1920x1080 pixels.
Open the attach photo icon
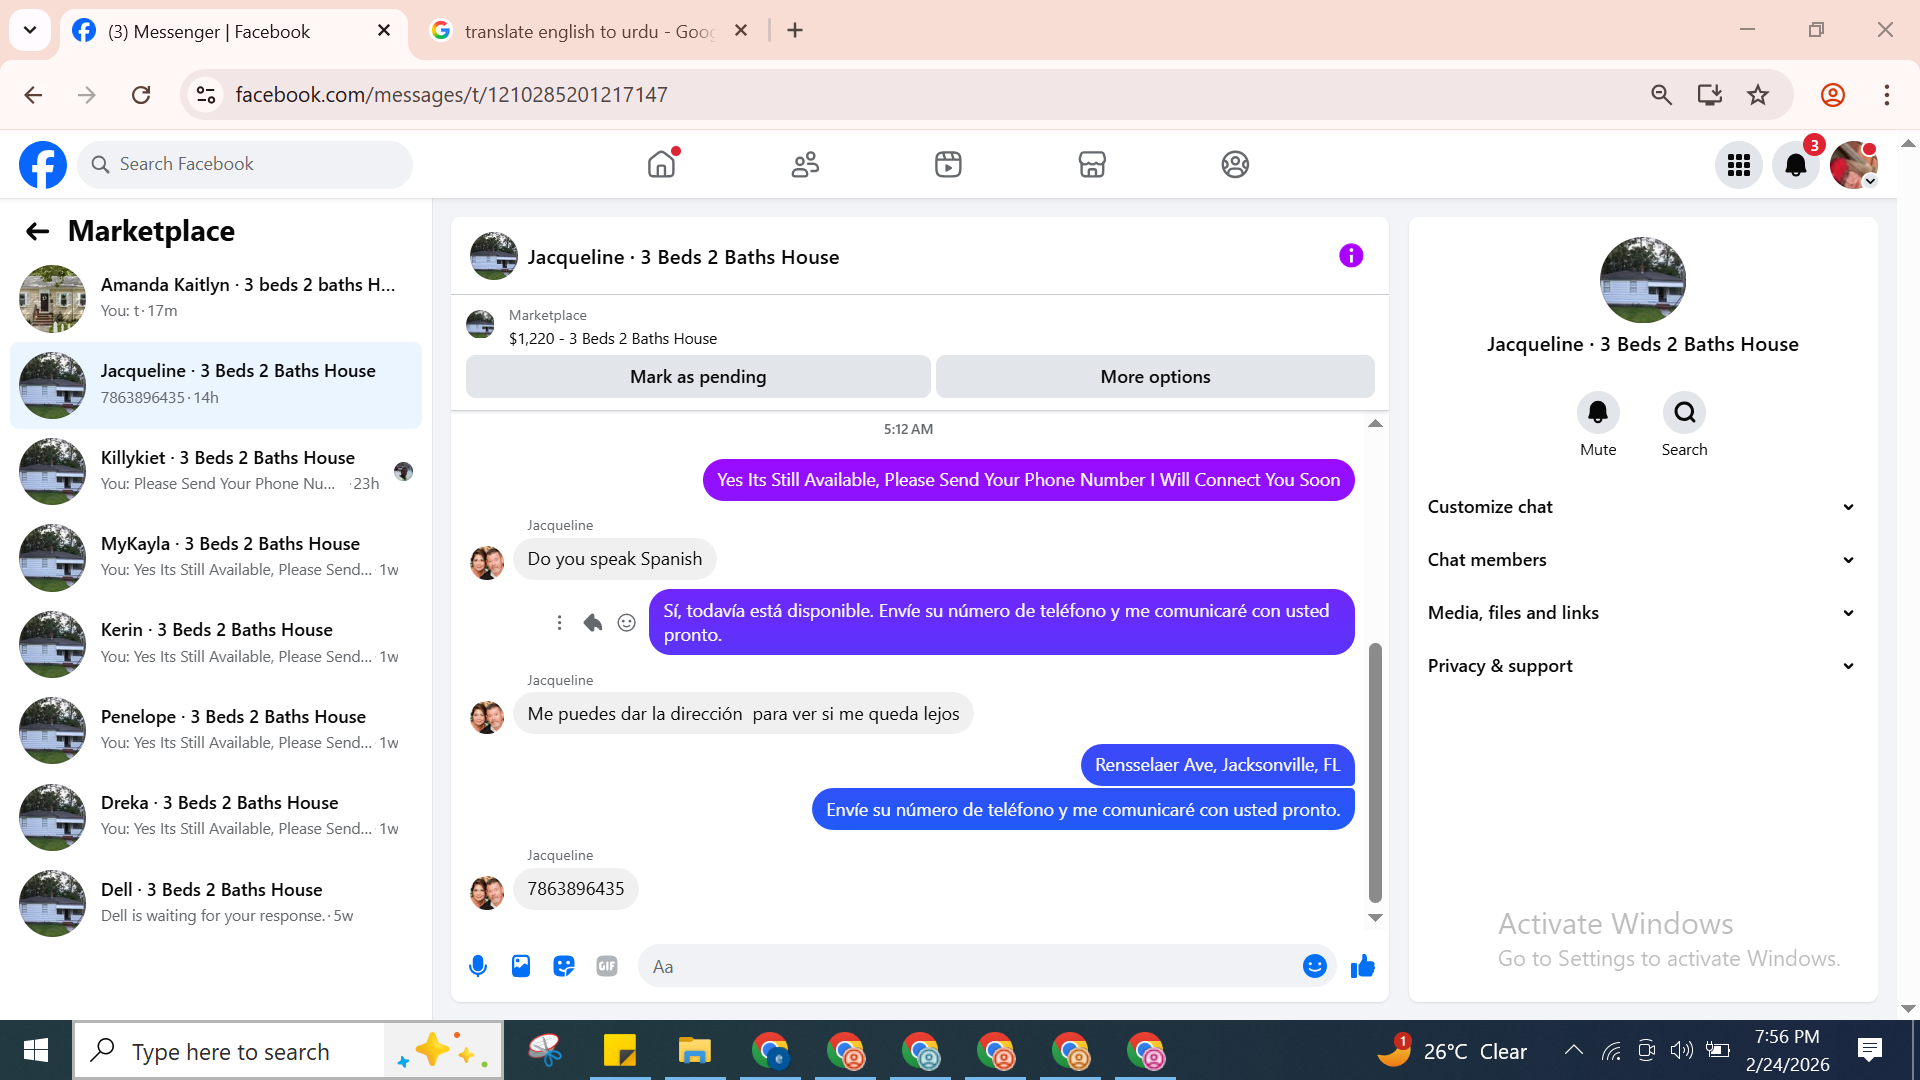(x=521, y=966)
